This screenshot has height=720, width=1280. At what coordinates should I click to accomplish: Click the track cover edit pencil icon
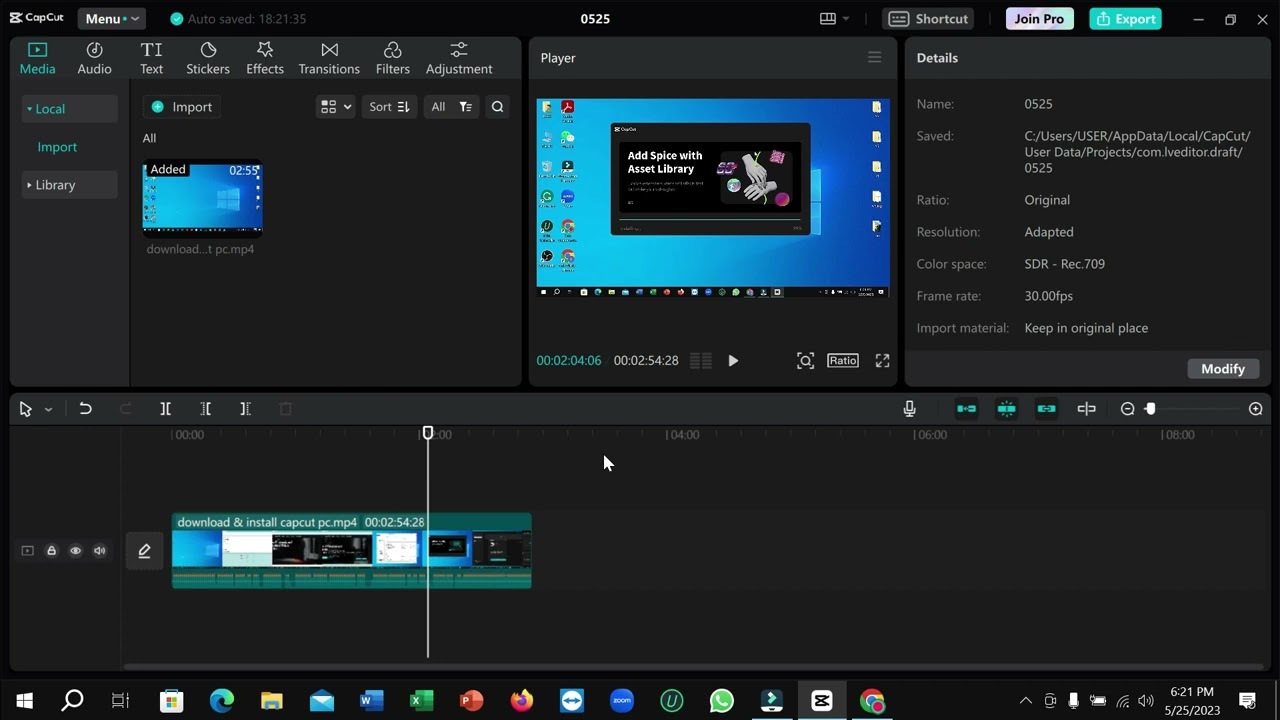(x=144, y=551)
